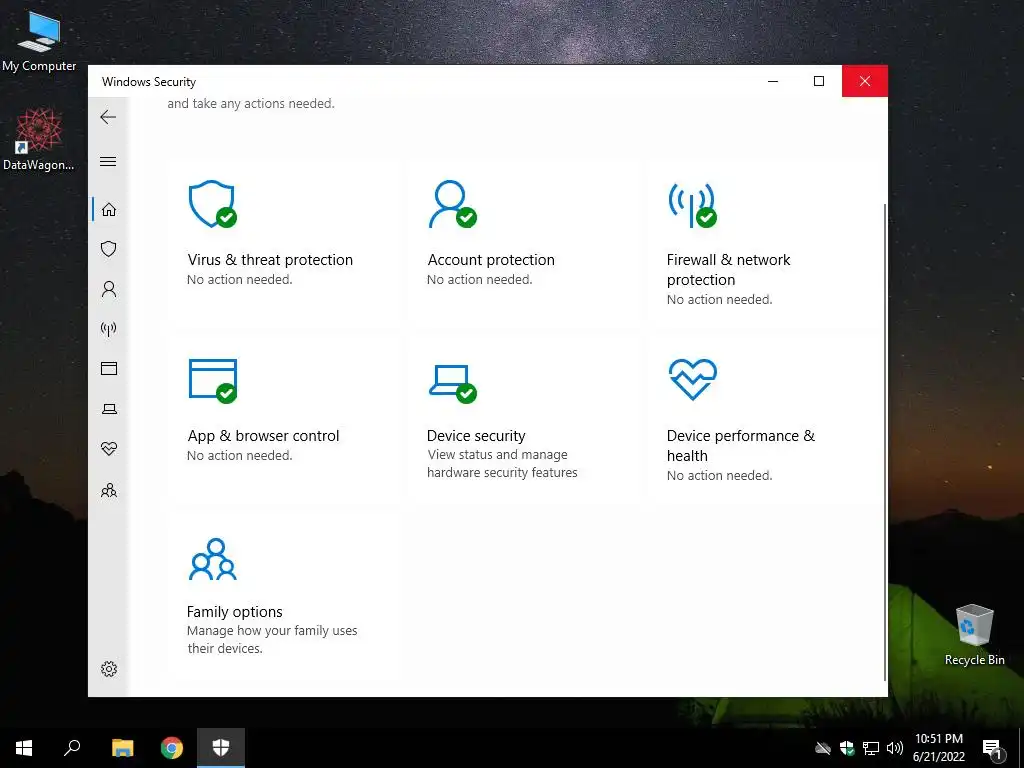Click the Account protection tile icon
This screenshot has width=1024, height=768.
click(452, 204)
